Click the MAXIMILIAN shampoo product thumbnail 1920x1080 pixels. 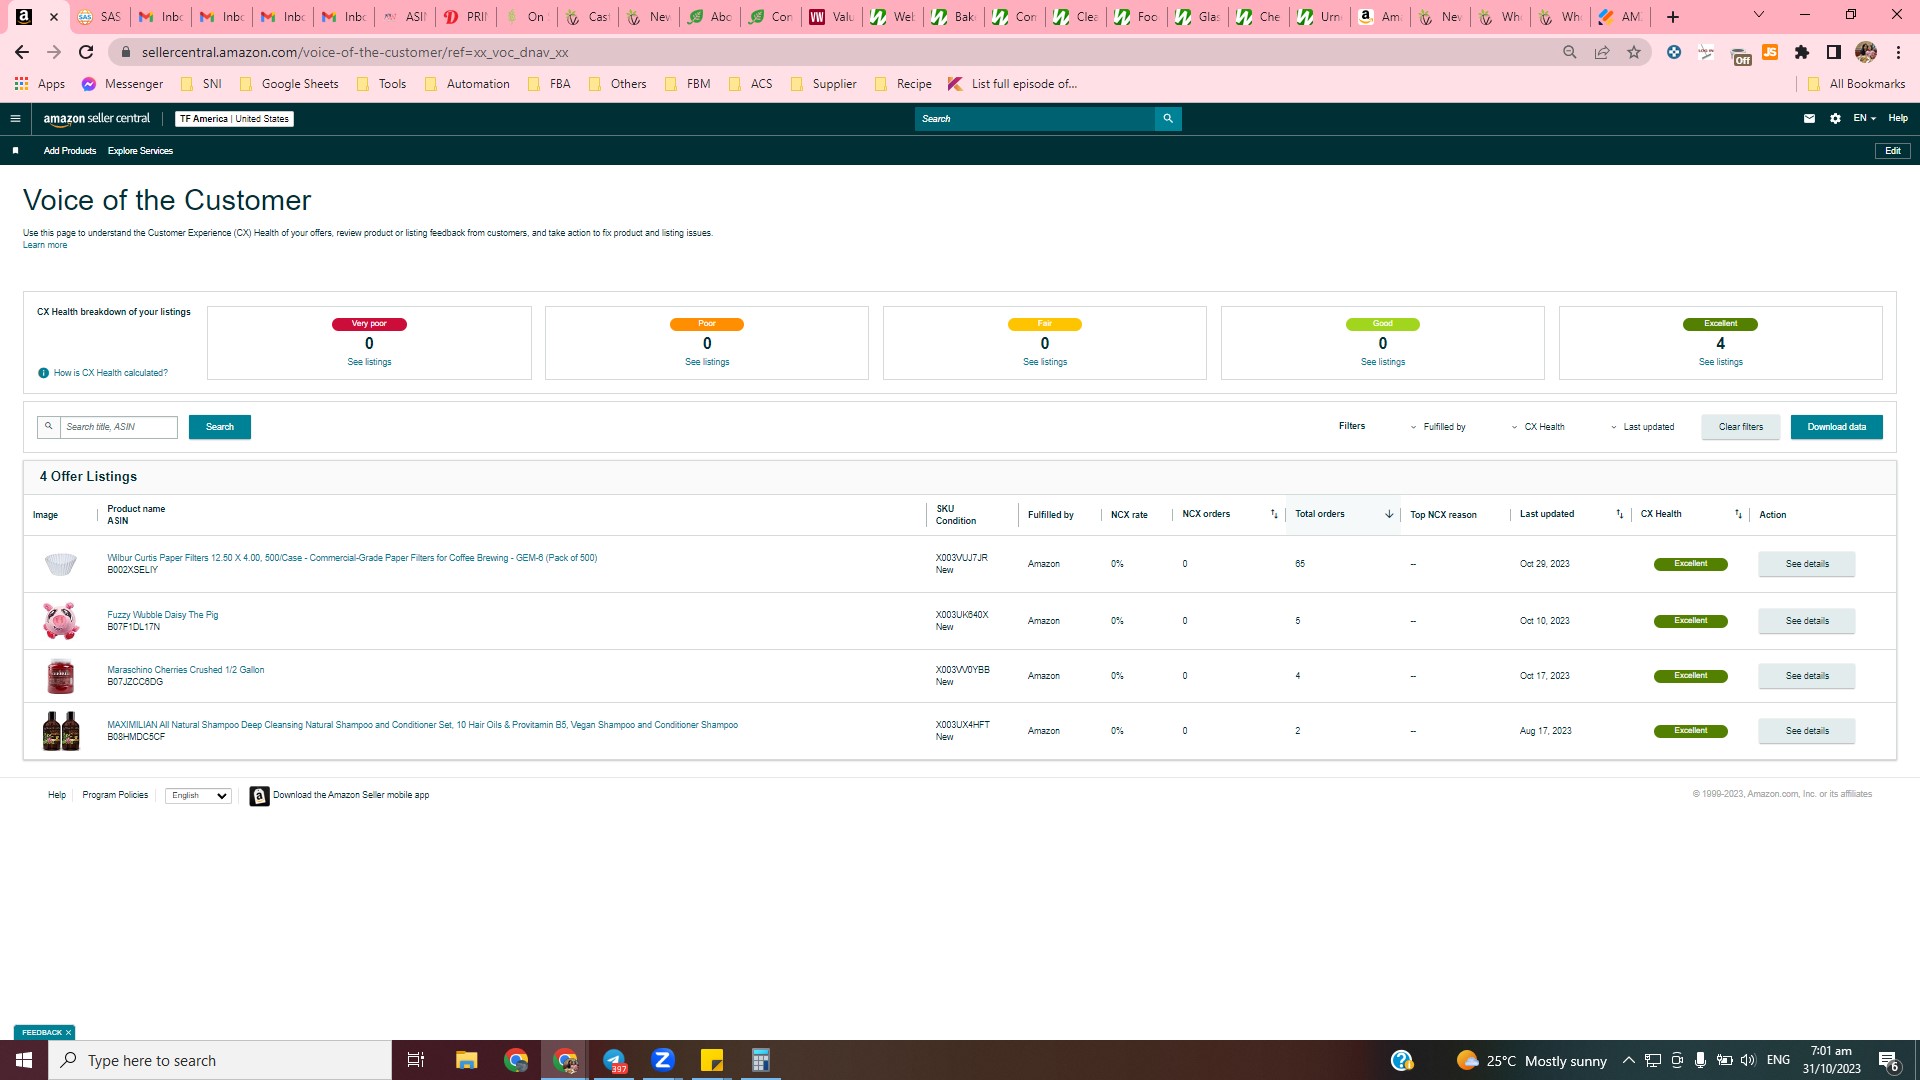point(61,731)
